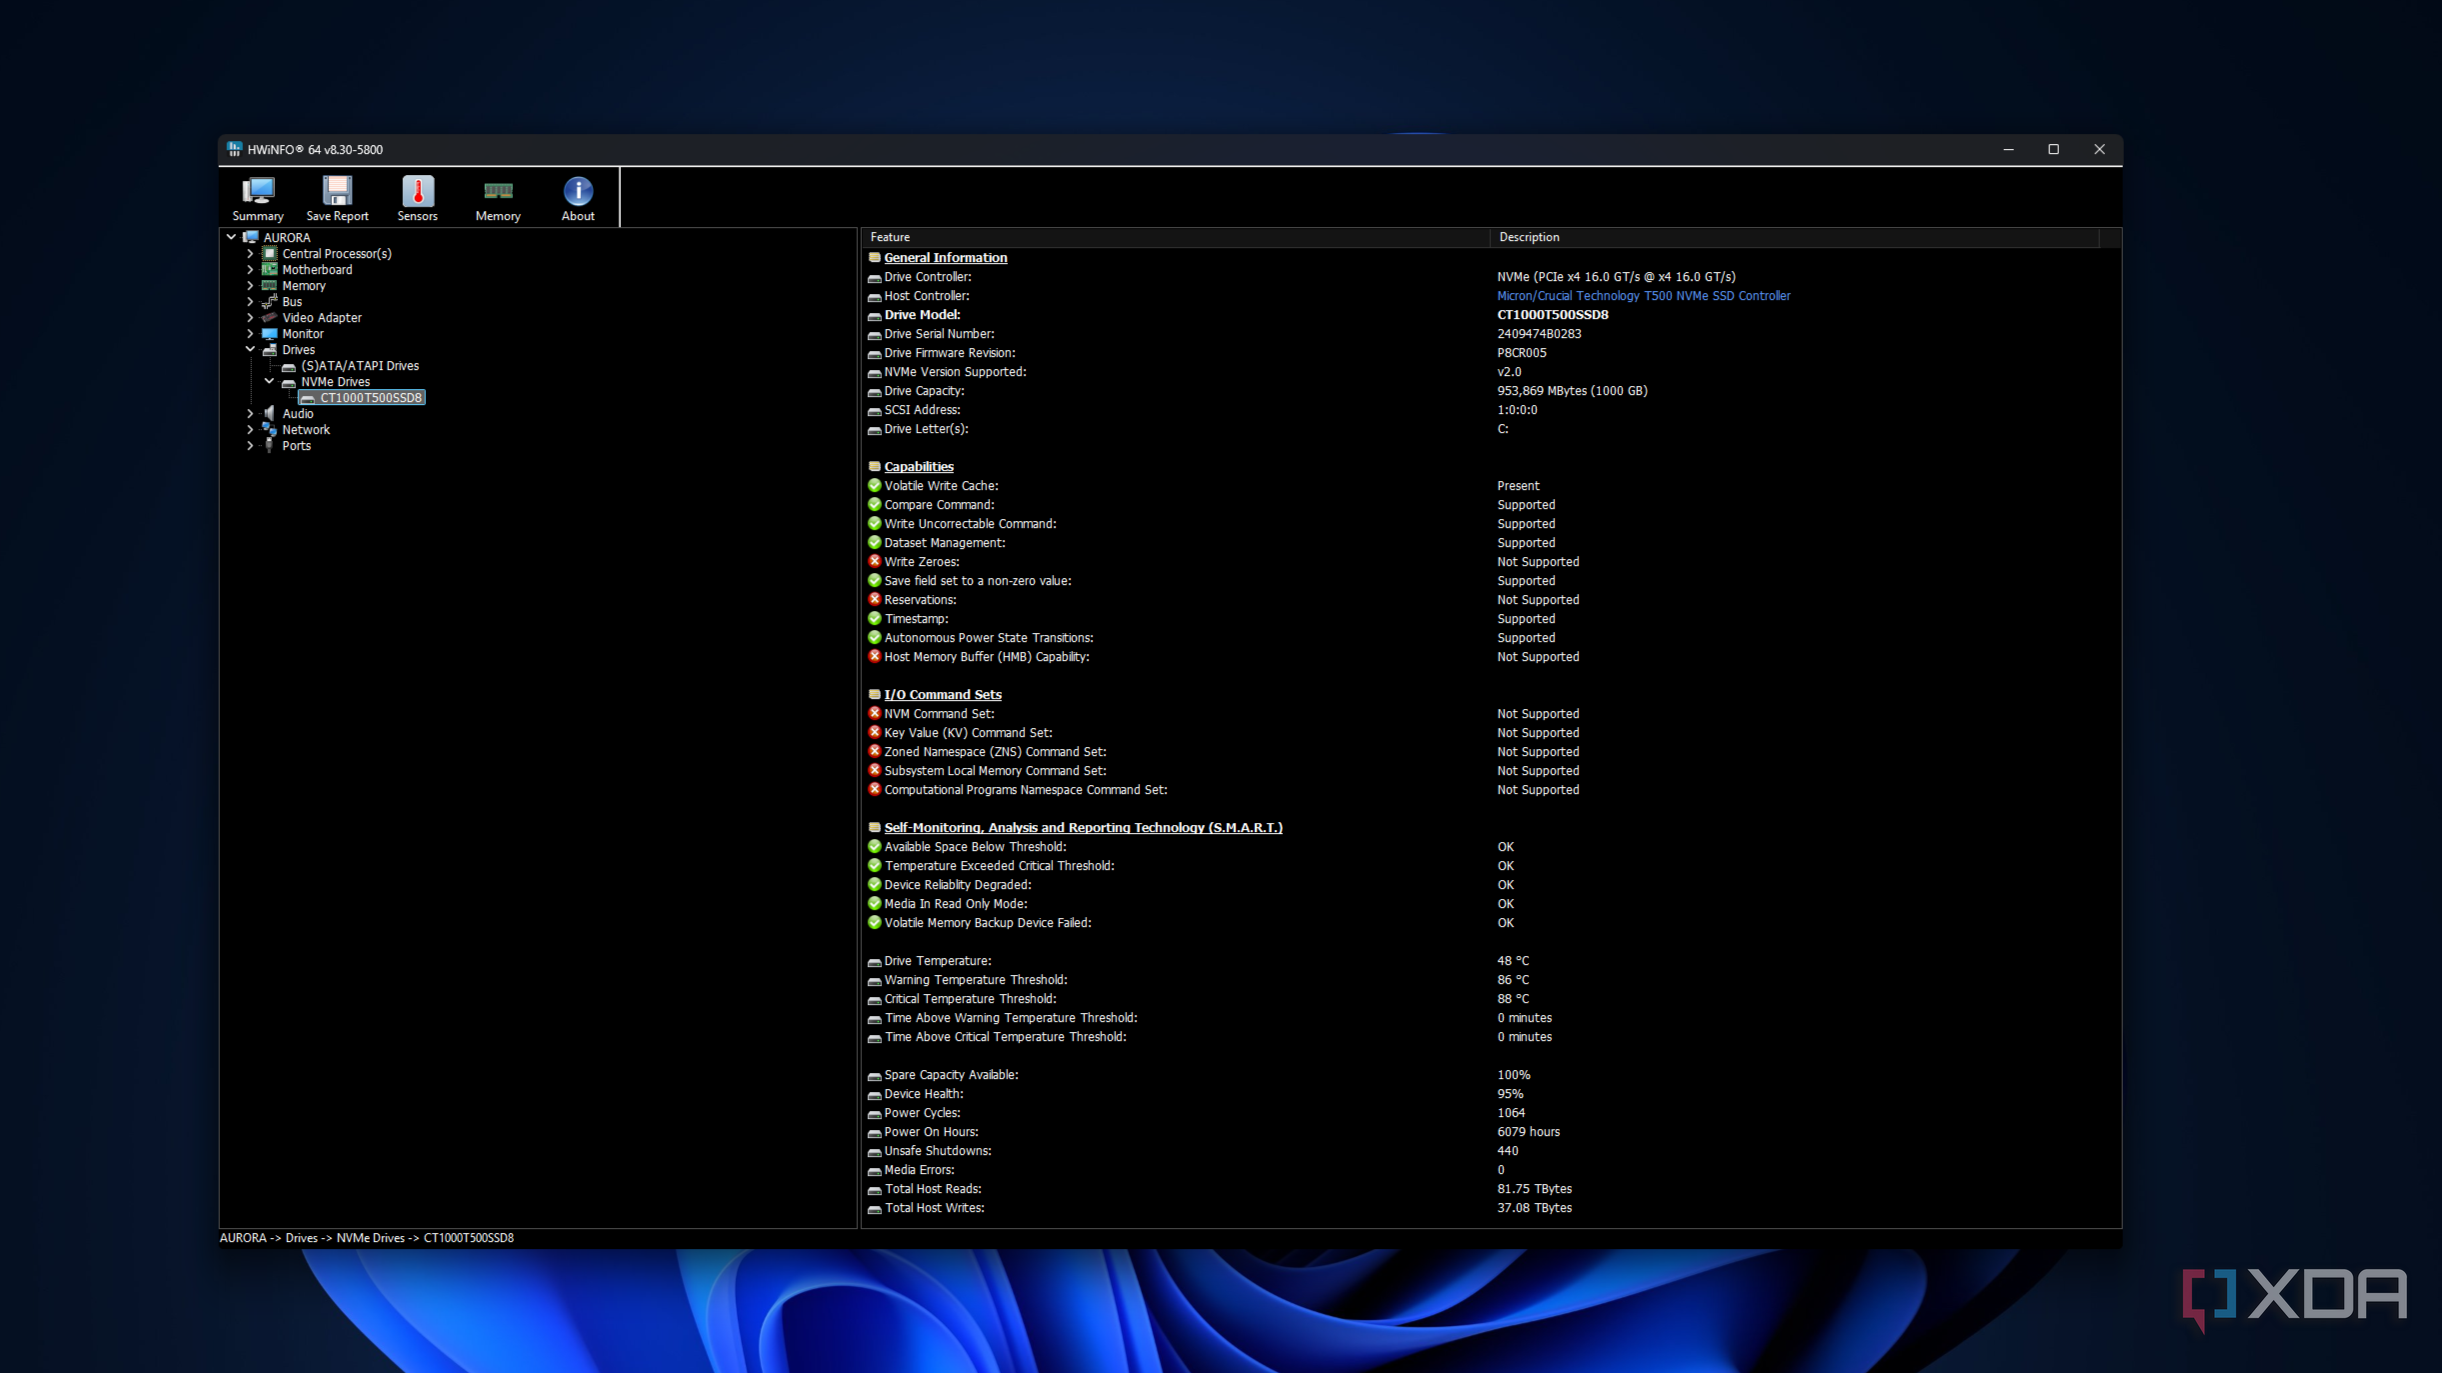Click the Video Adapter card icon
Screen dimensions: 2442x1373
[x=269, y=317]
